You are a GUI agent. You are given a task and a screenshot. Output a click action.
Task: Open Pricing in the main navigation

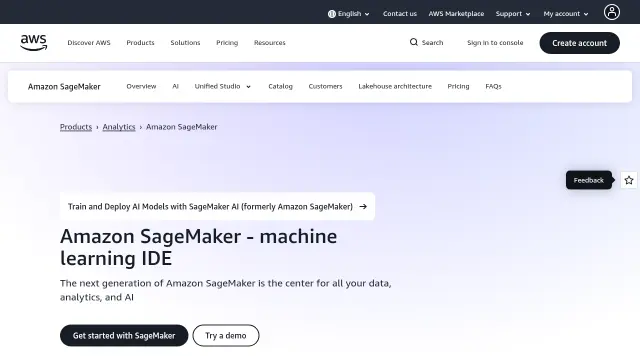pyautogui.click(x=227, y=43)
